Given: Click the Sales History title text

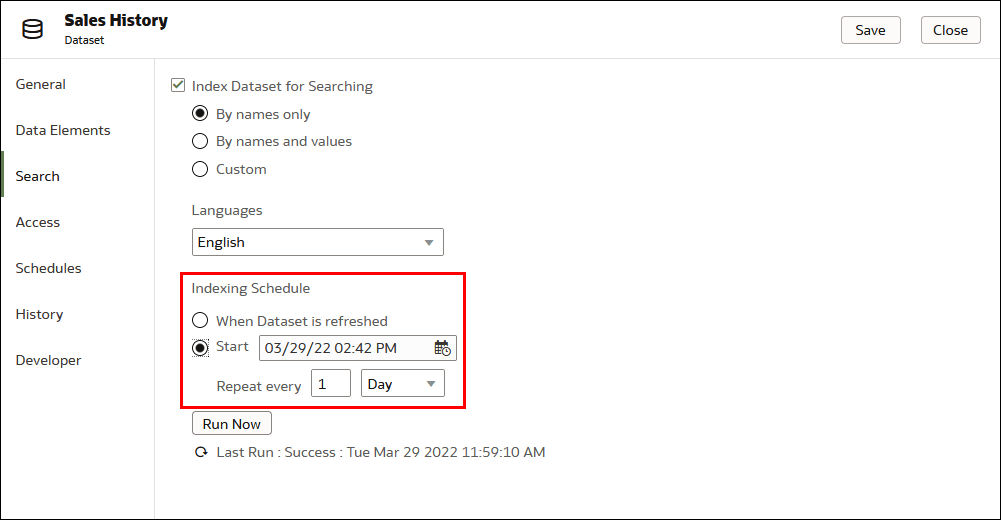Looking at the screenshot, I should tap(116, 20).
